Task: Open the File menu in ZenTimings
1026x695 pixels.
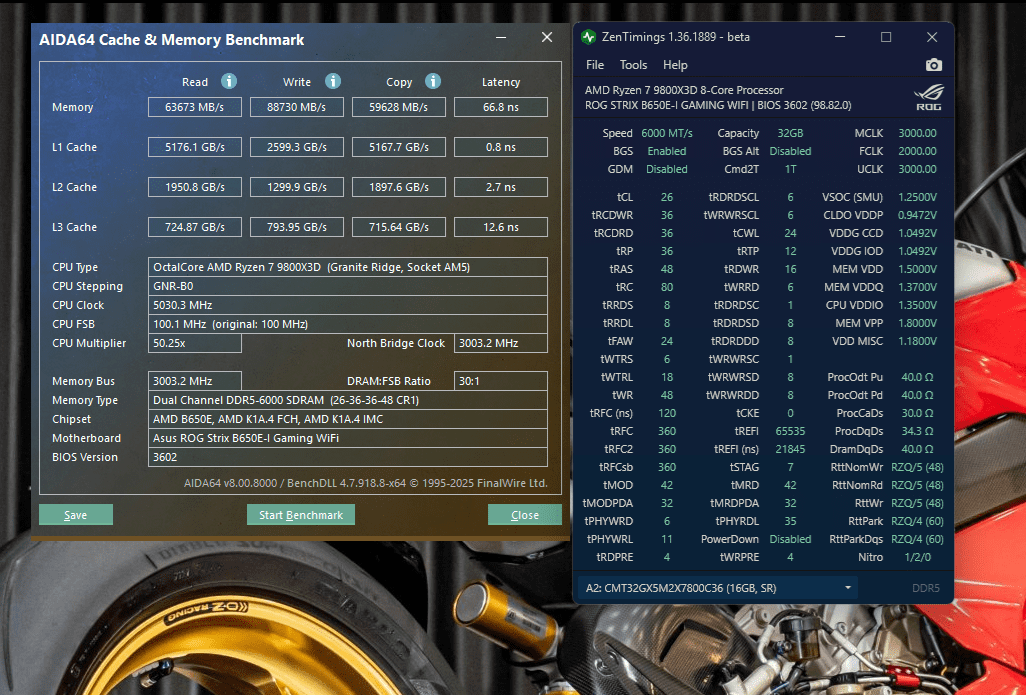Action: pyautogui.click(x=595, y=65)
